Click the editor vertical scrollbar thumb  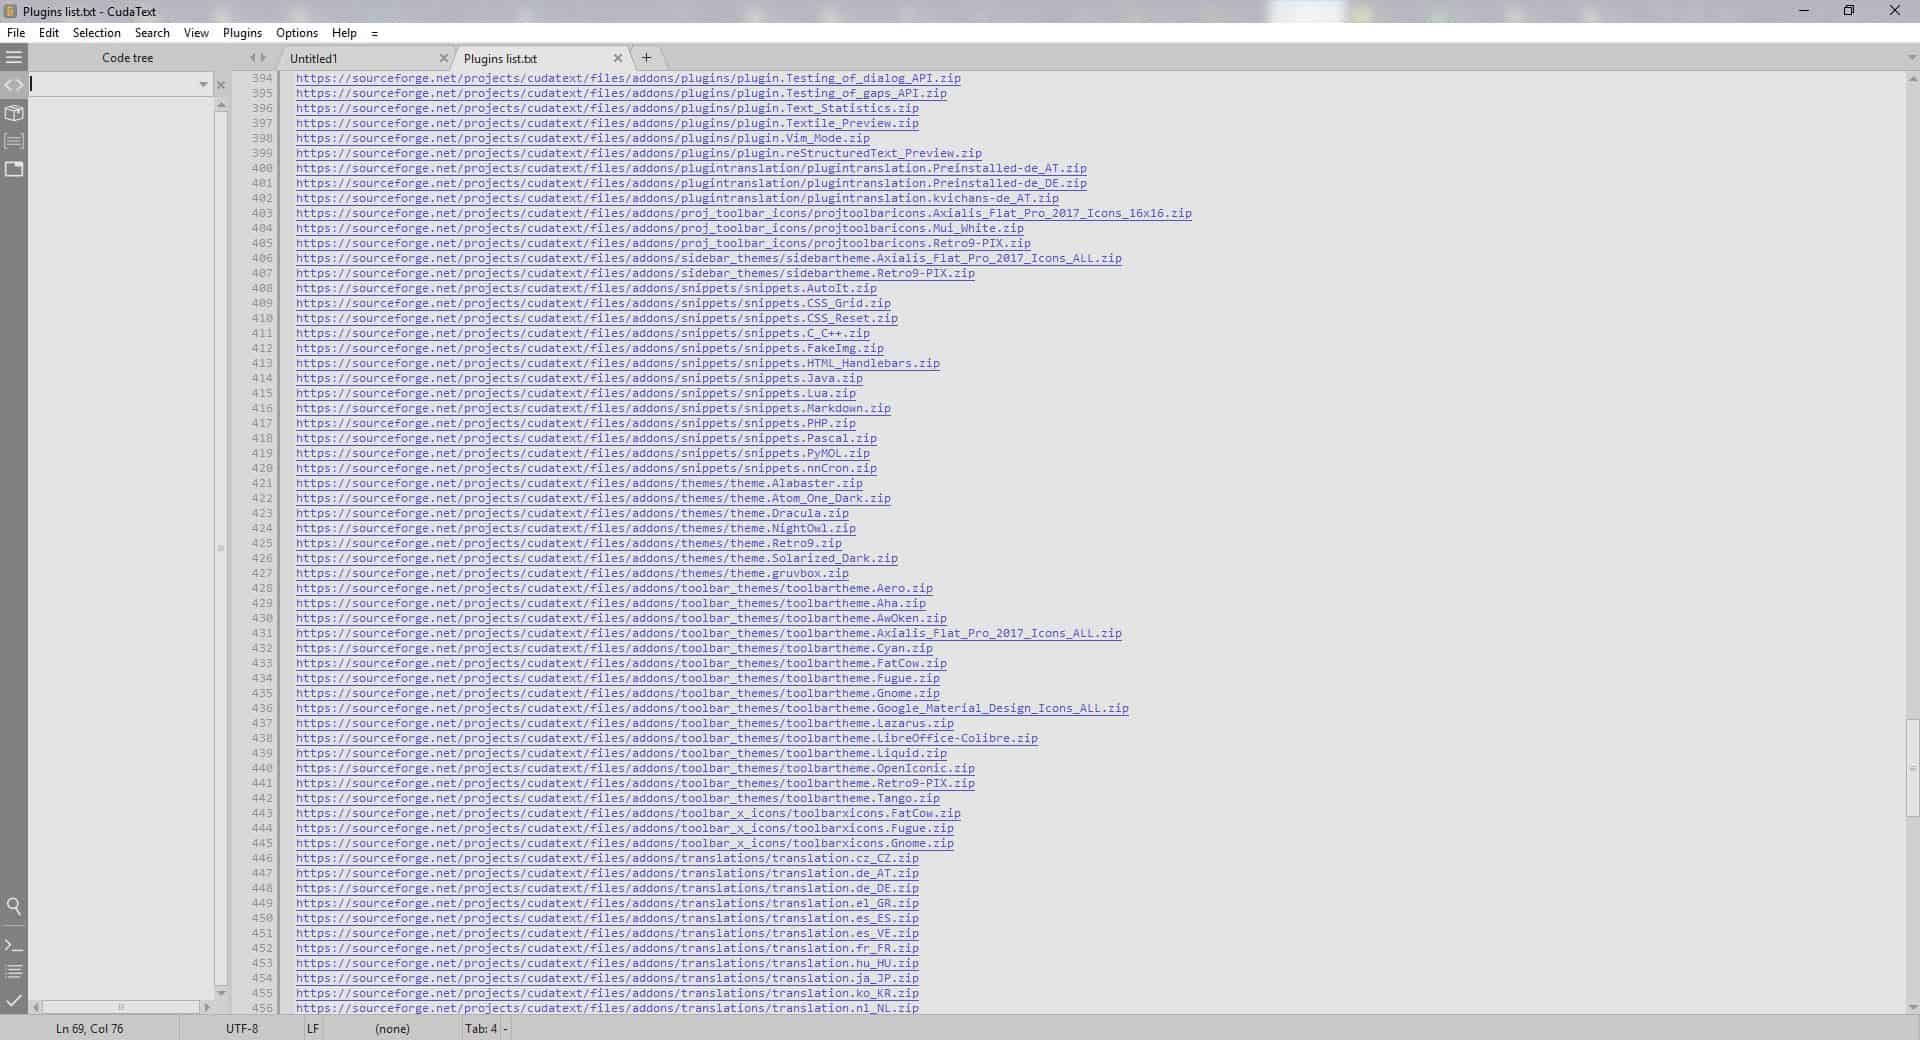click(x=1912, y=767)
